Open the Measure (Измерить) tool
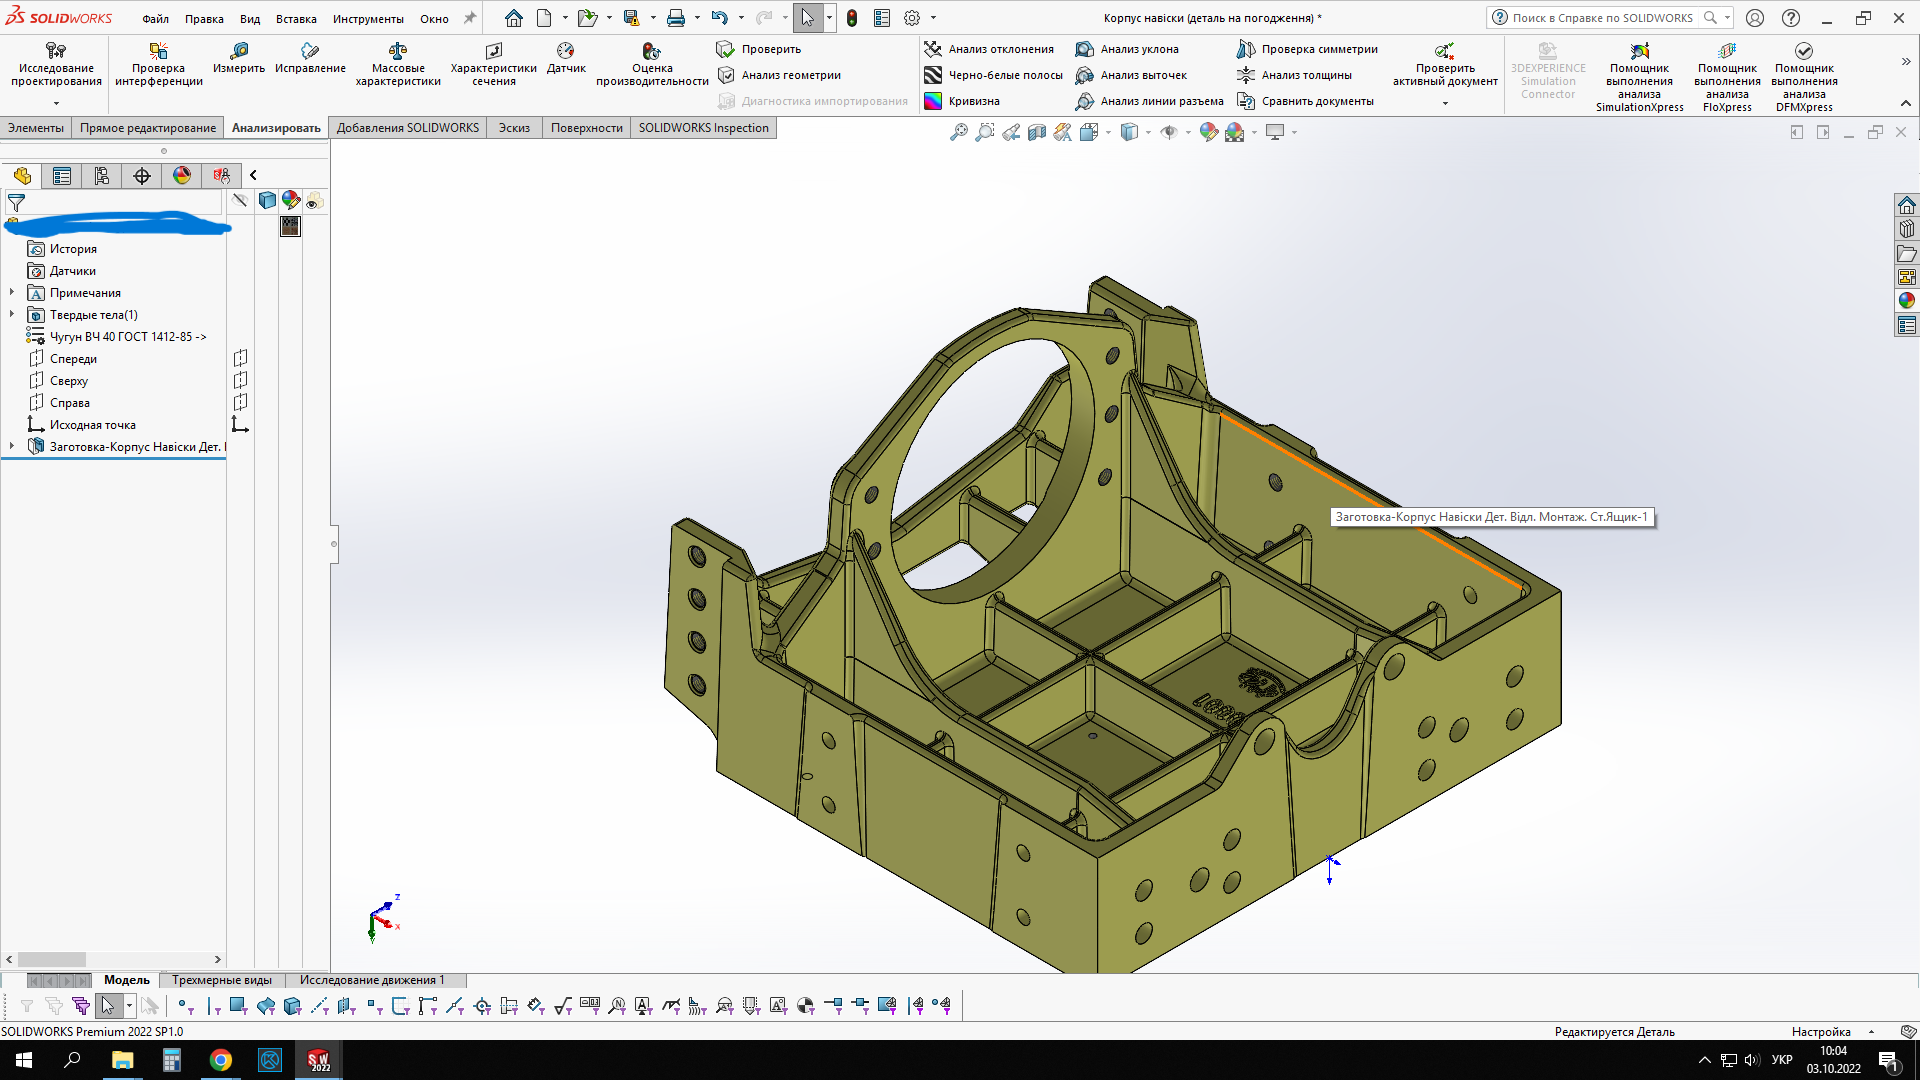 click(239, 58)
